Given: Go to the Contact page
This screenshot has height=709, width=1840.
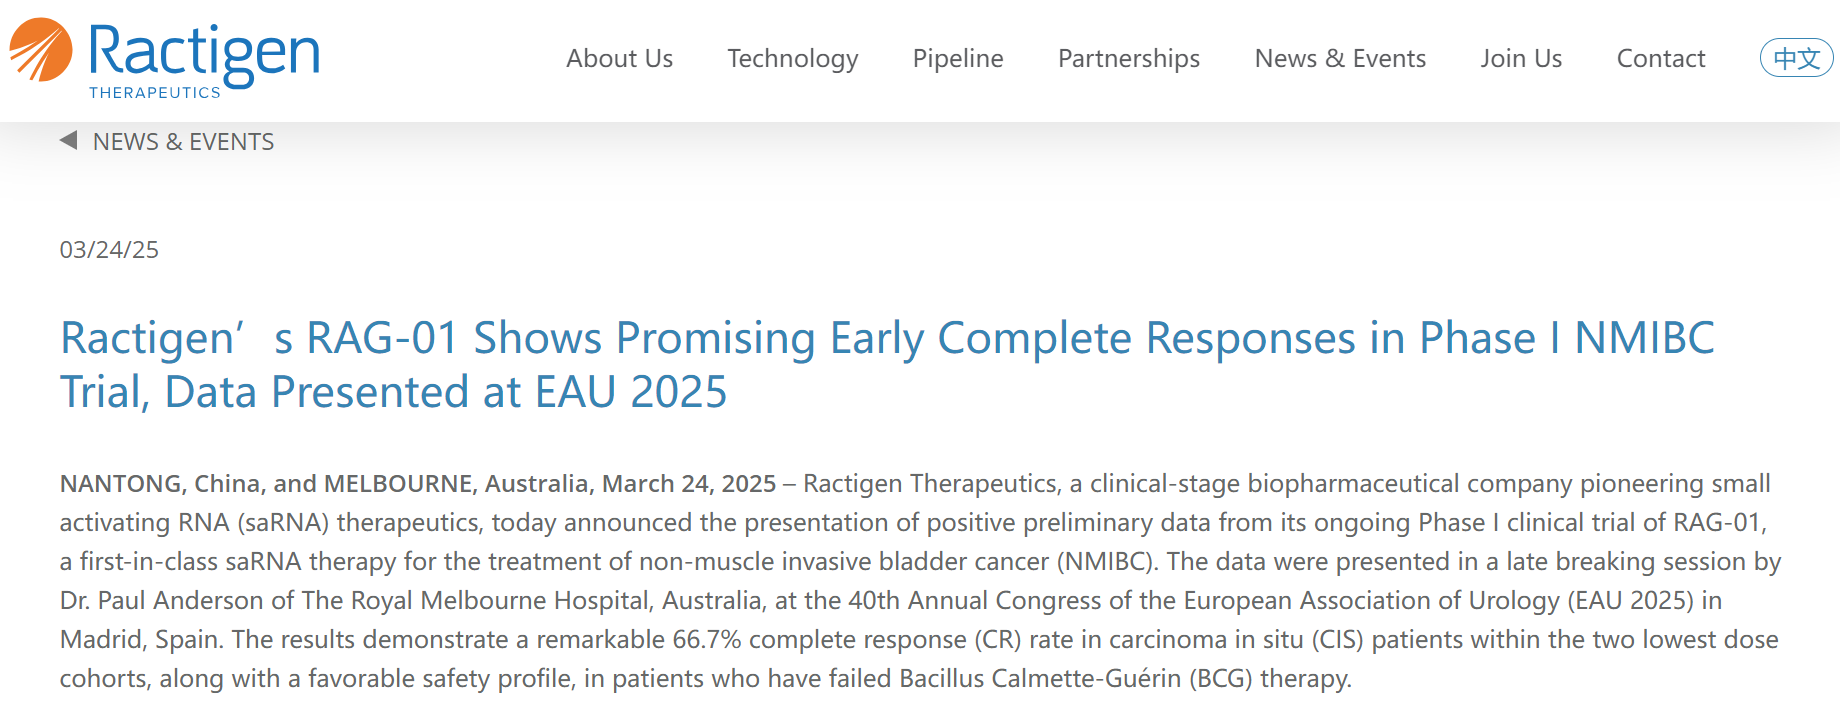Looking at the screenshot, I should tap(1661, 59).
